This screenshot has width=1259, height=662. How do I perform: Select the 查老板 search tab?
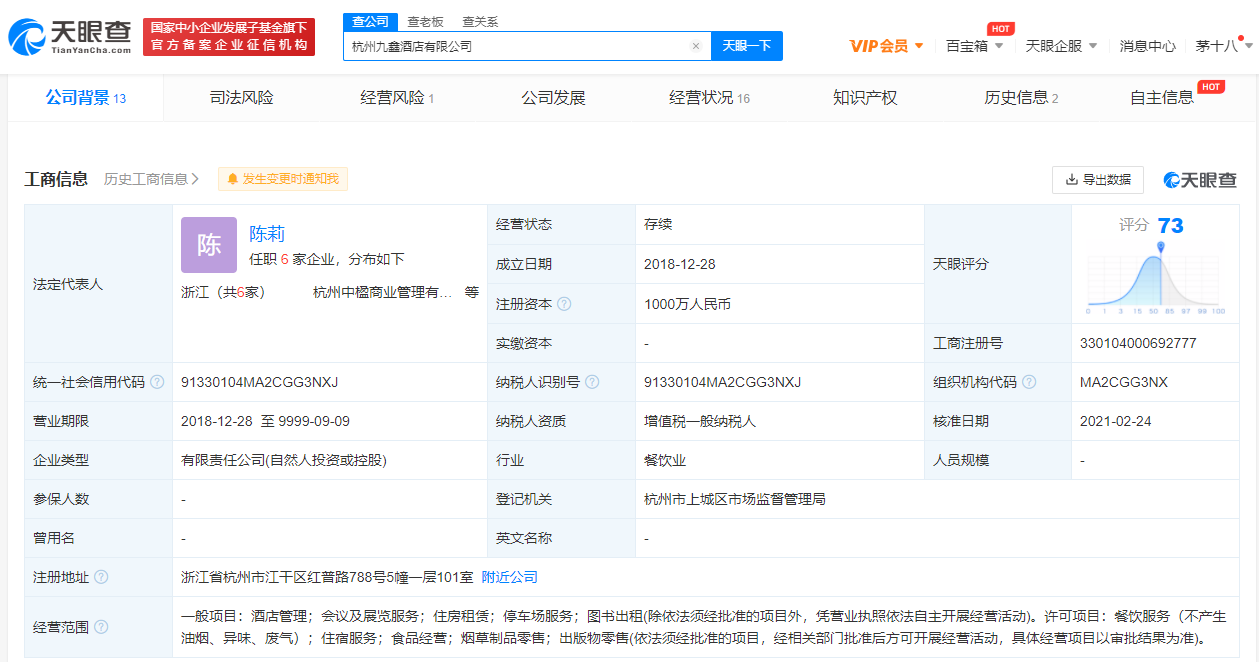pyautogui.click(x=425, y=21)
